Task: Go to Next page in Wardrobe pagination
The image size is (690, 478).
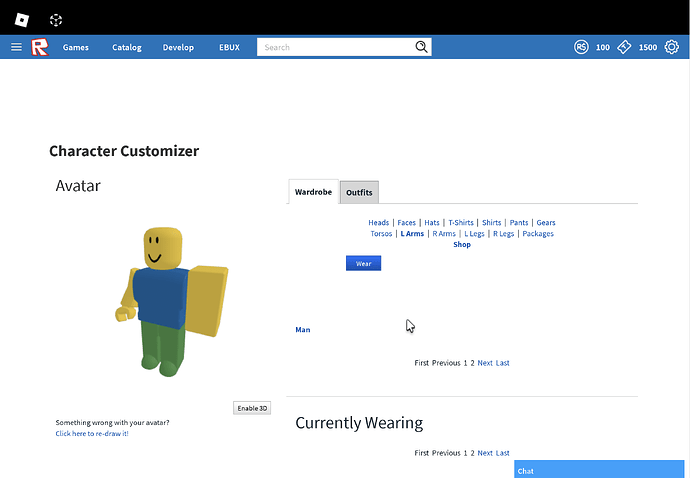Action: pos(485,363)
